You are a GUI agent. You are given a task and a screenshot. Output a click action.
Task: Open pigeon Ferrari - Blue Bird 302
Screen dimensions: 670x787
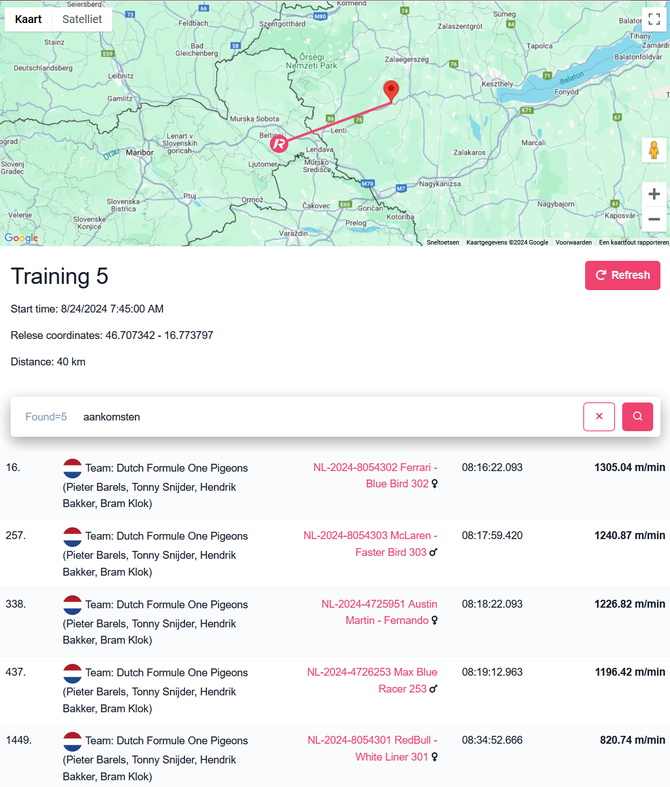[375, 476]
